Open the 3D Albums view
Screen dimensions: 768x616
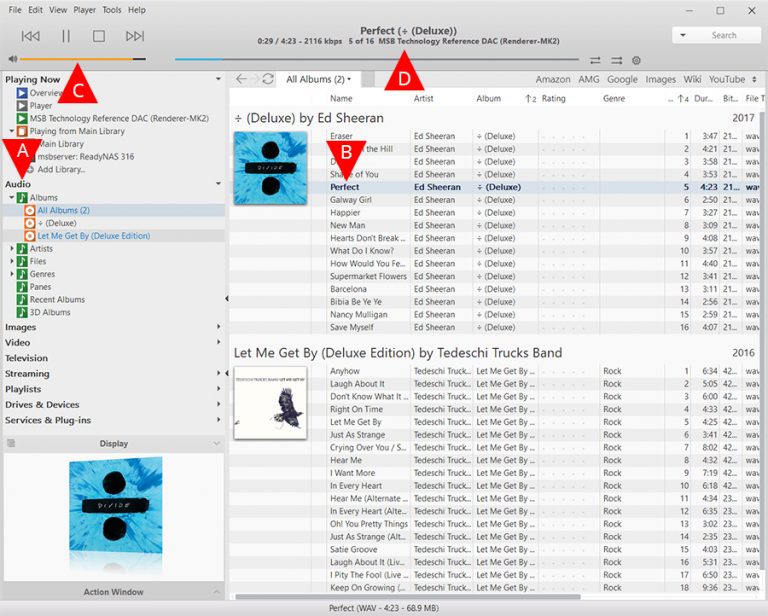pos(50,312)
